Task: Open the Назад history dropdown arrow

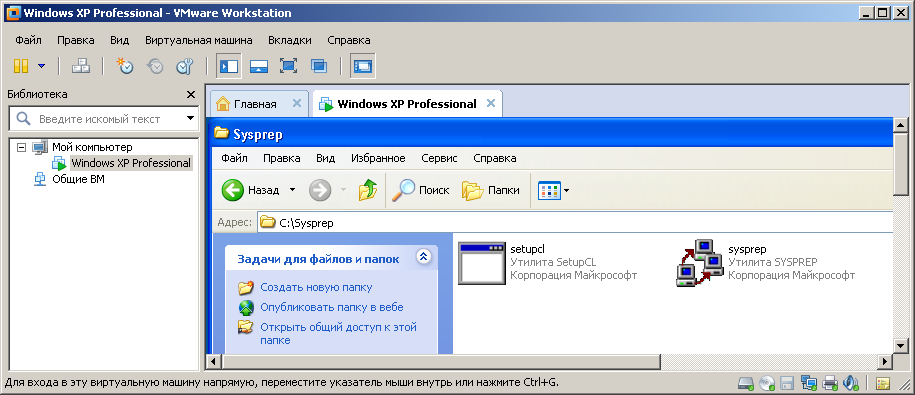Action: (x=293, y=190)
